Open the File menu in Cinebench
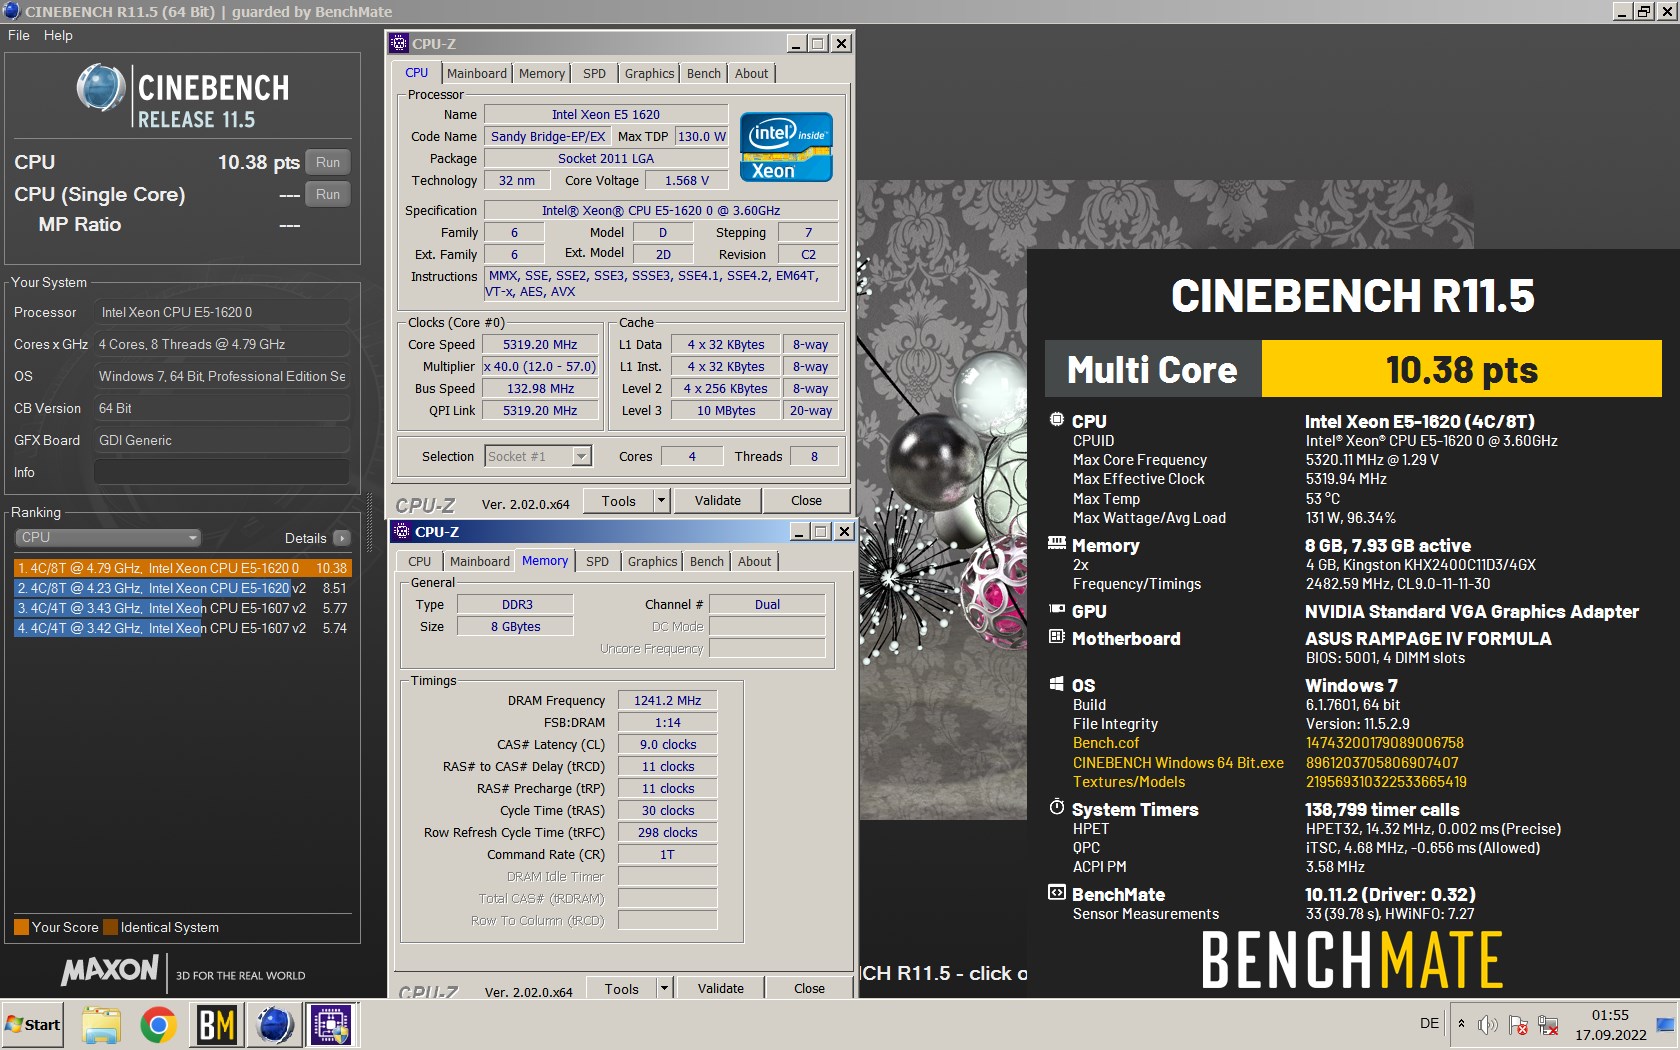Screen dimensions: 1680x1050 click(19, 35)
